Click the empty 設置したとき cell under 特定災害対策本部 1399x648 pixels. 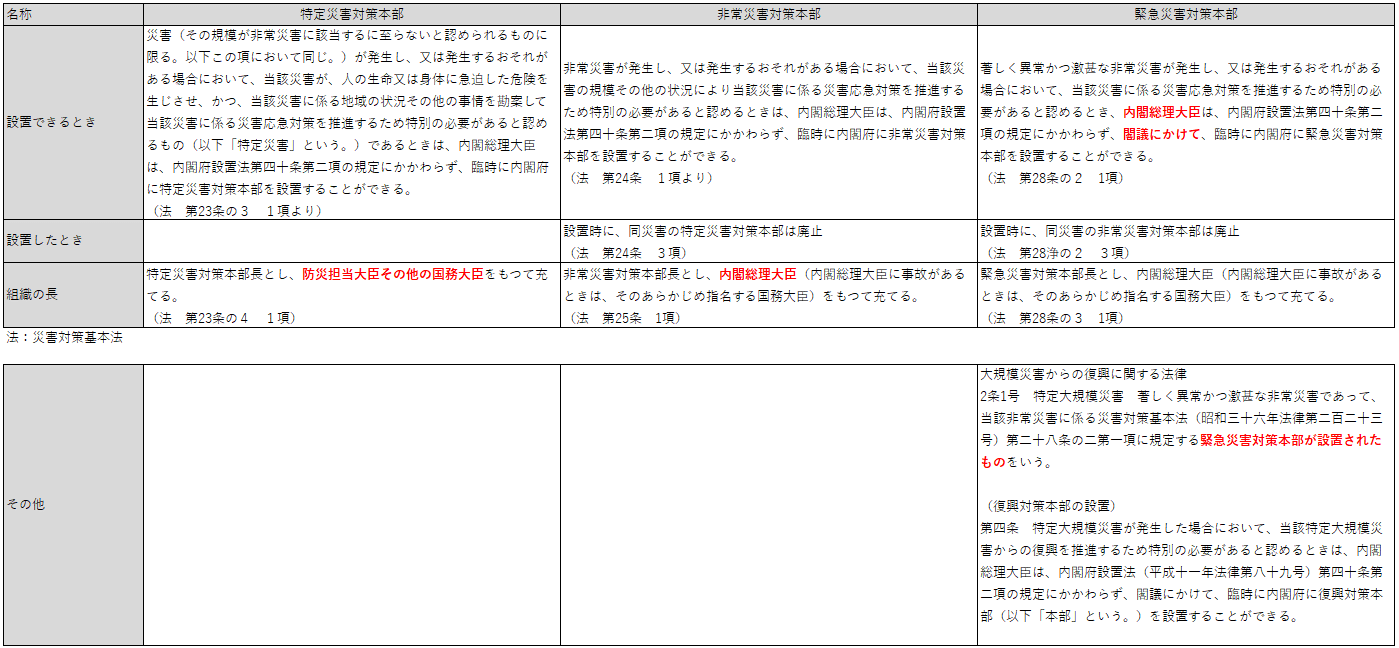coord(351,241)
